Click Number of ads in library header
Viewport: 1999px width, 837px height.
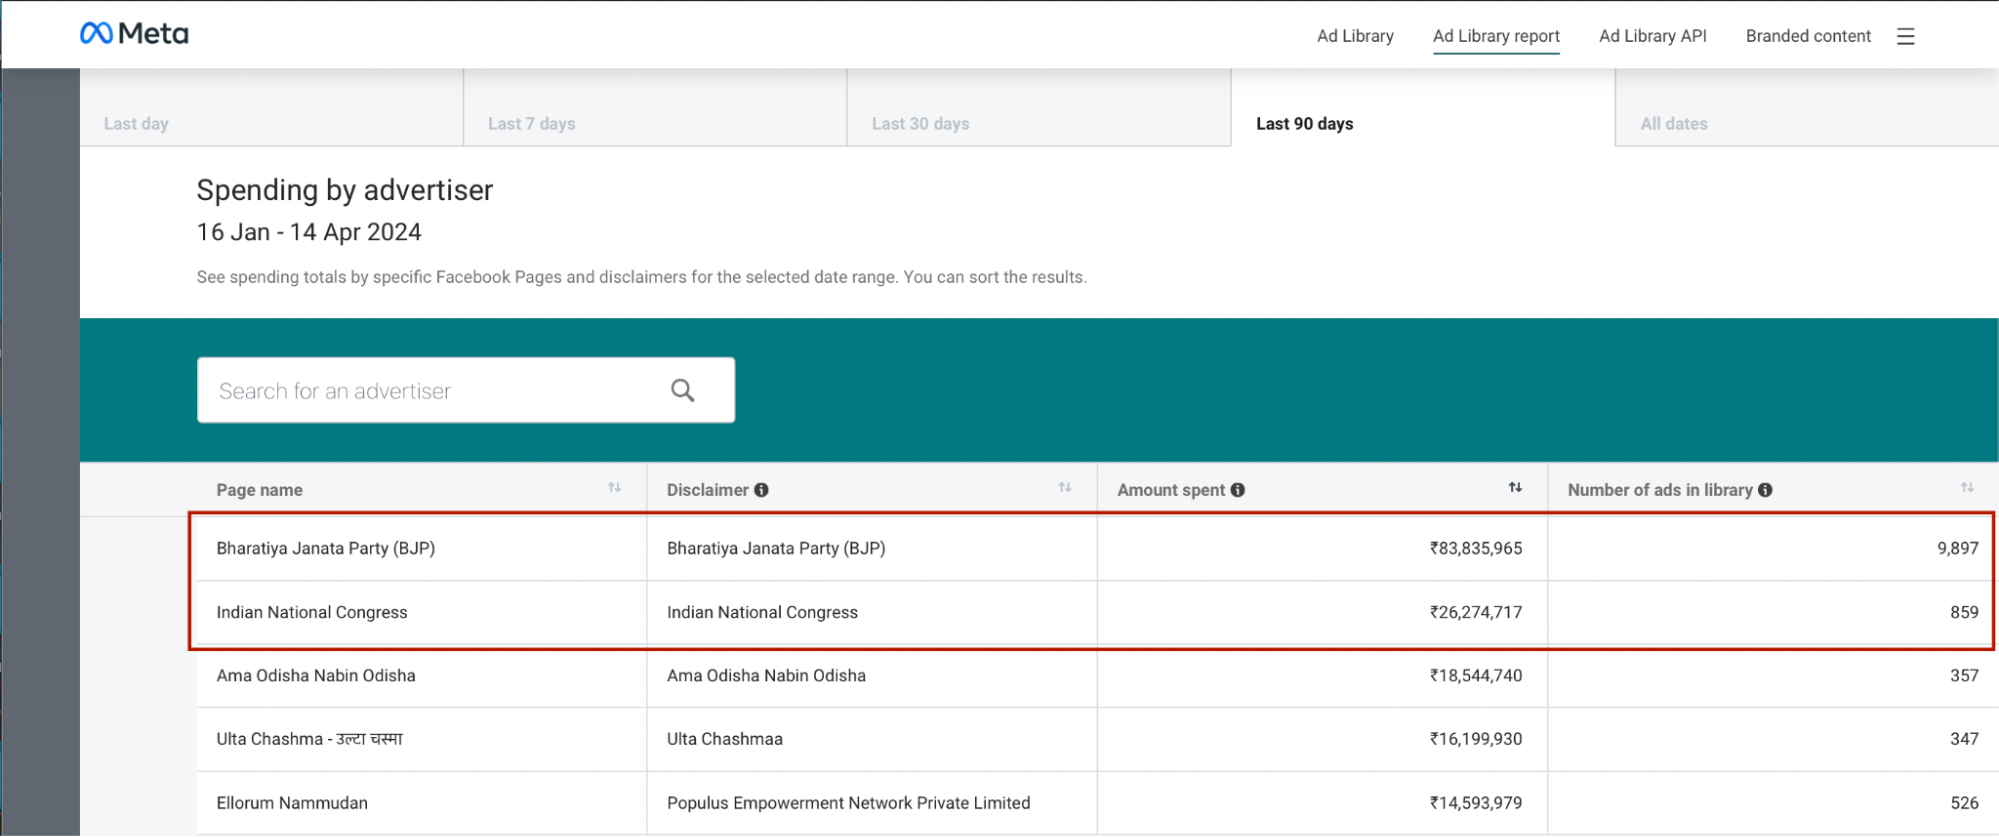click(1660, 490)
